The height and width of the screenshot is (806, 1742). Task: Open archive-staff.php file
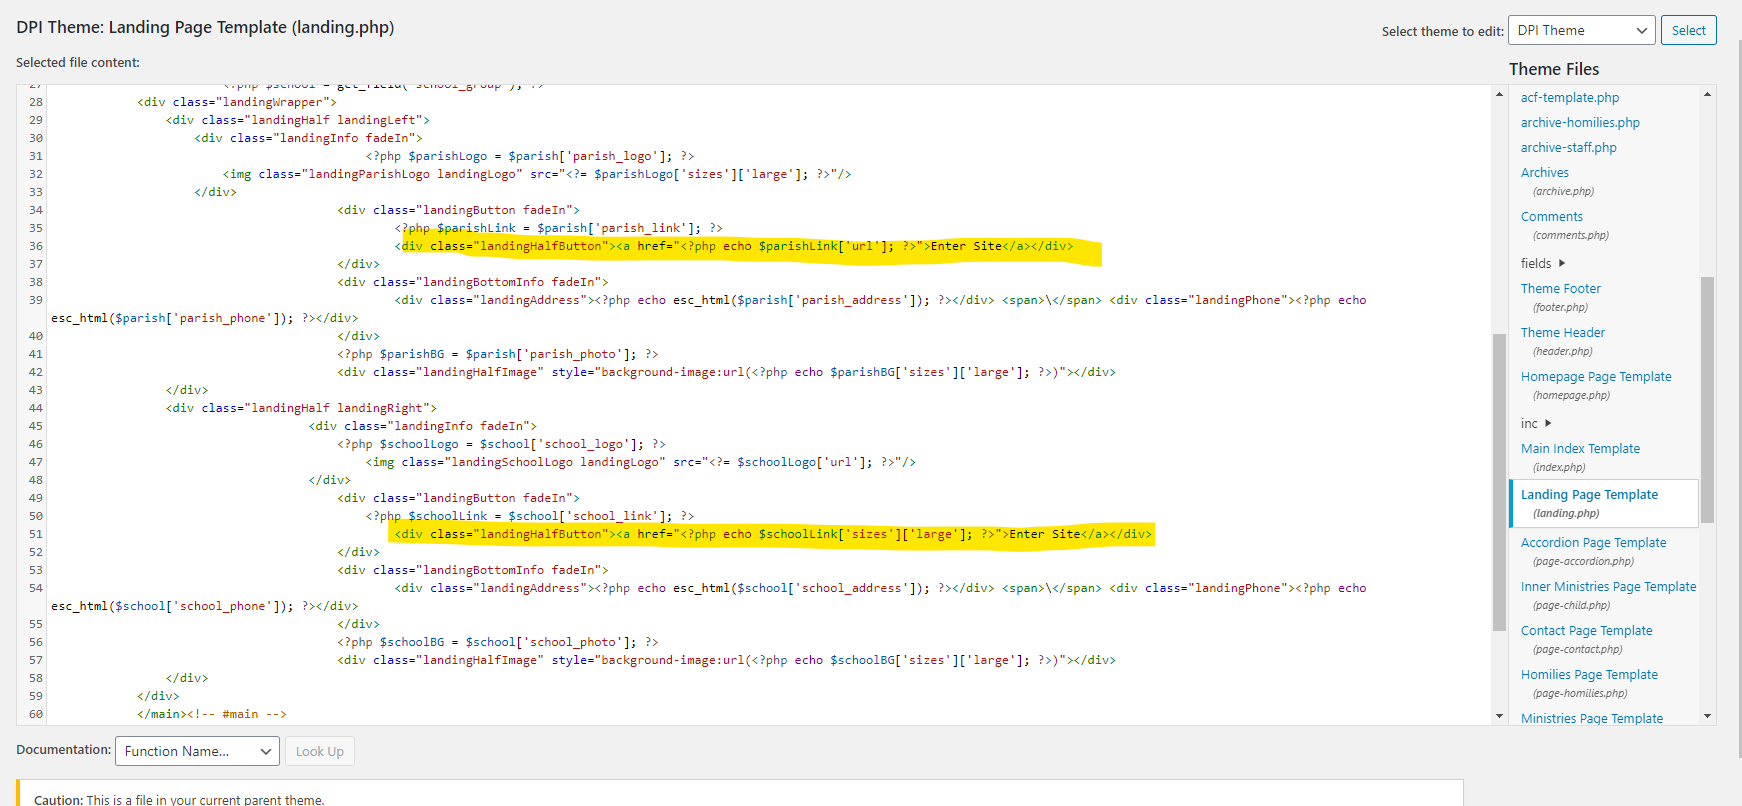pos(1568,148)
